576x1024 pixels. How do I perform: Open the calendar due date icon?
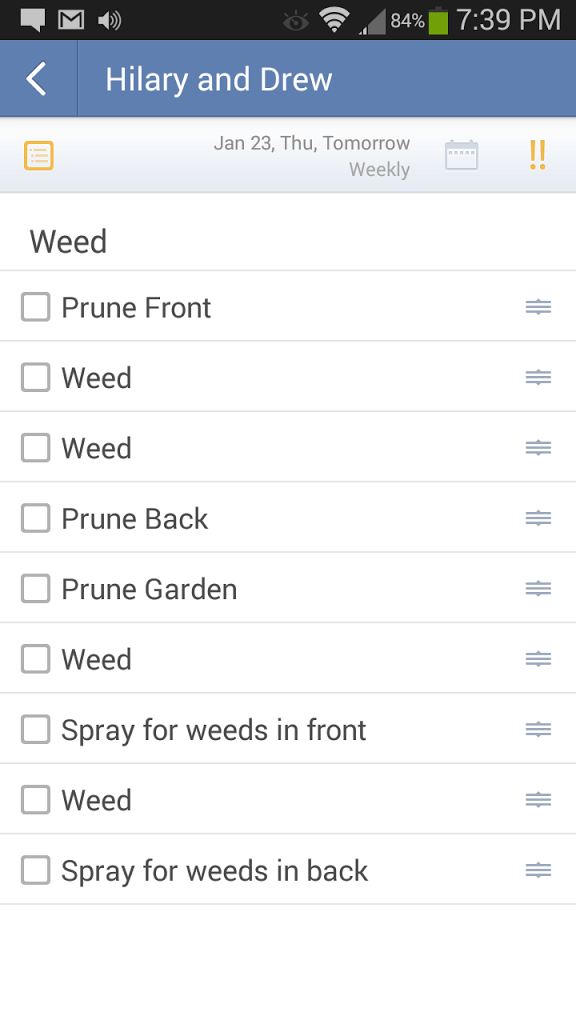pos(462,155)
